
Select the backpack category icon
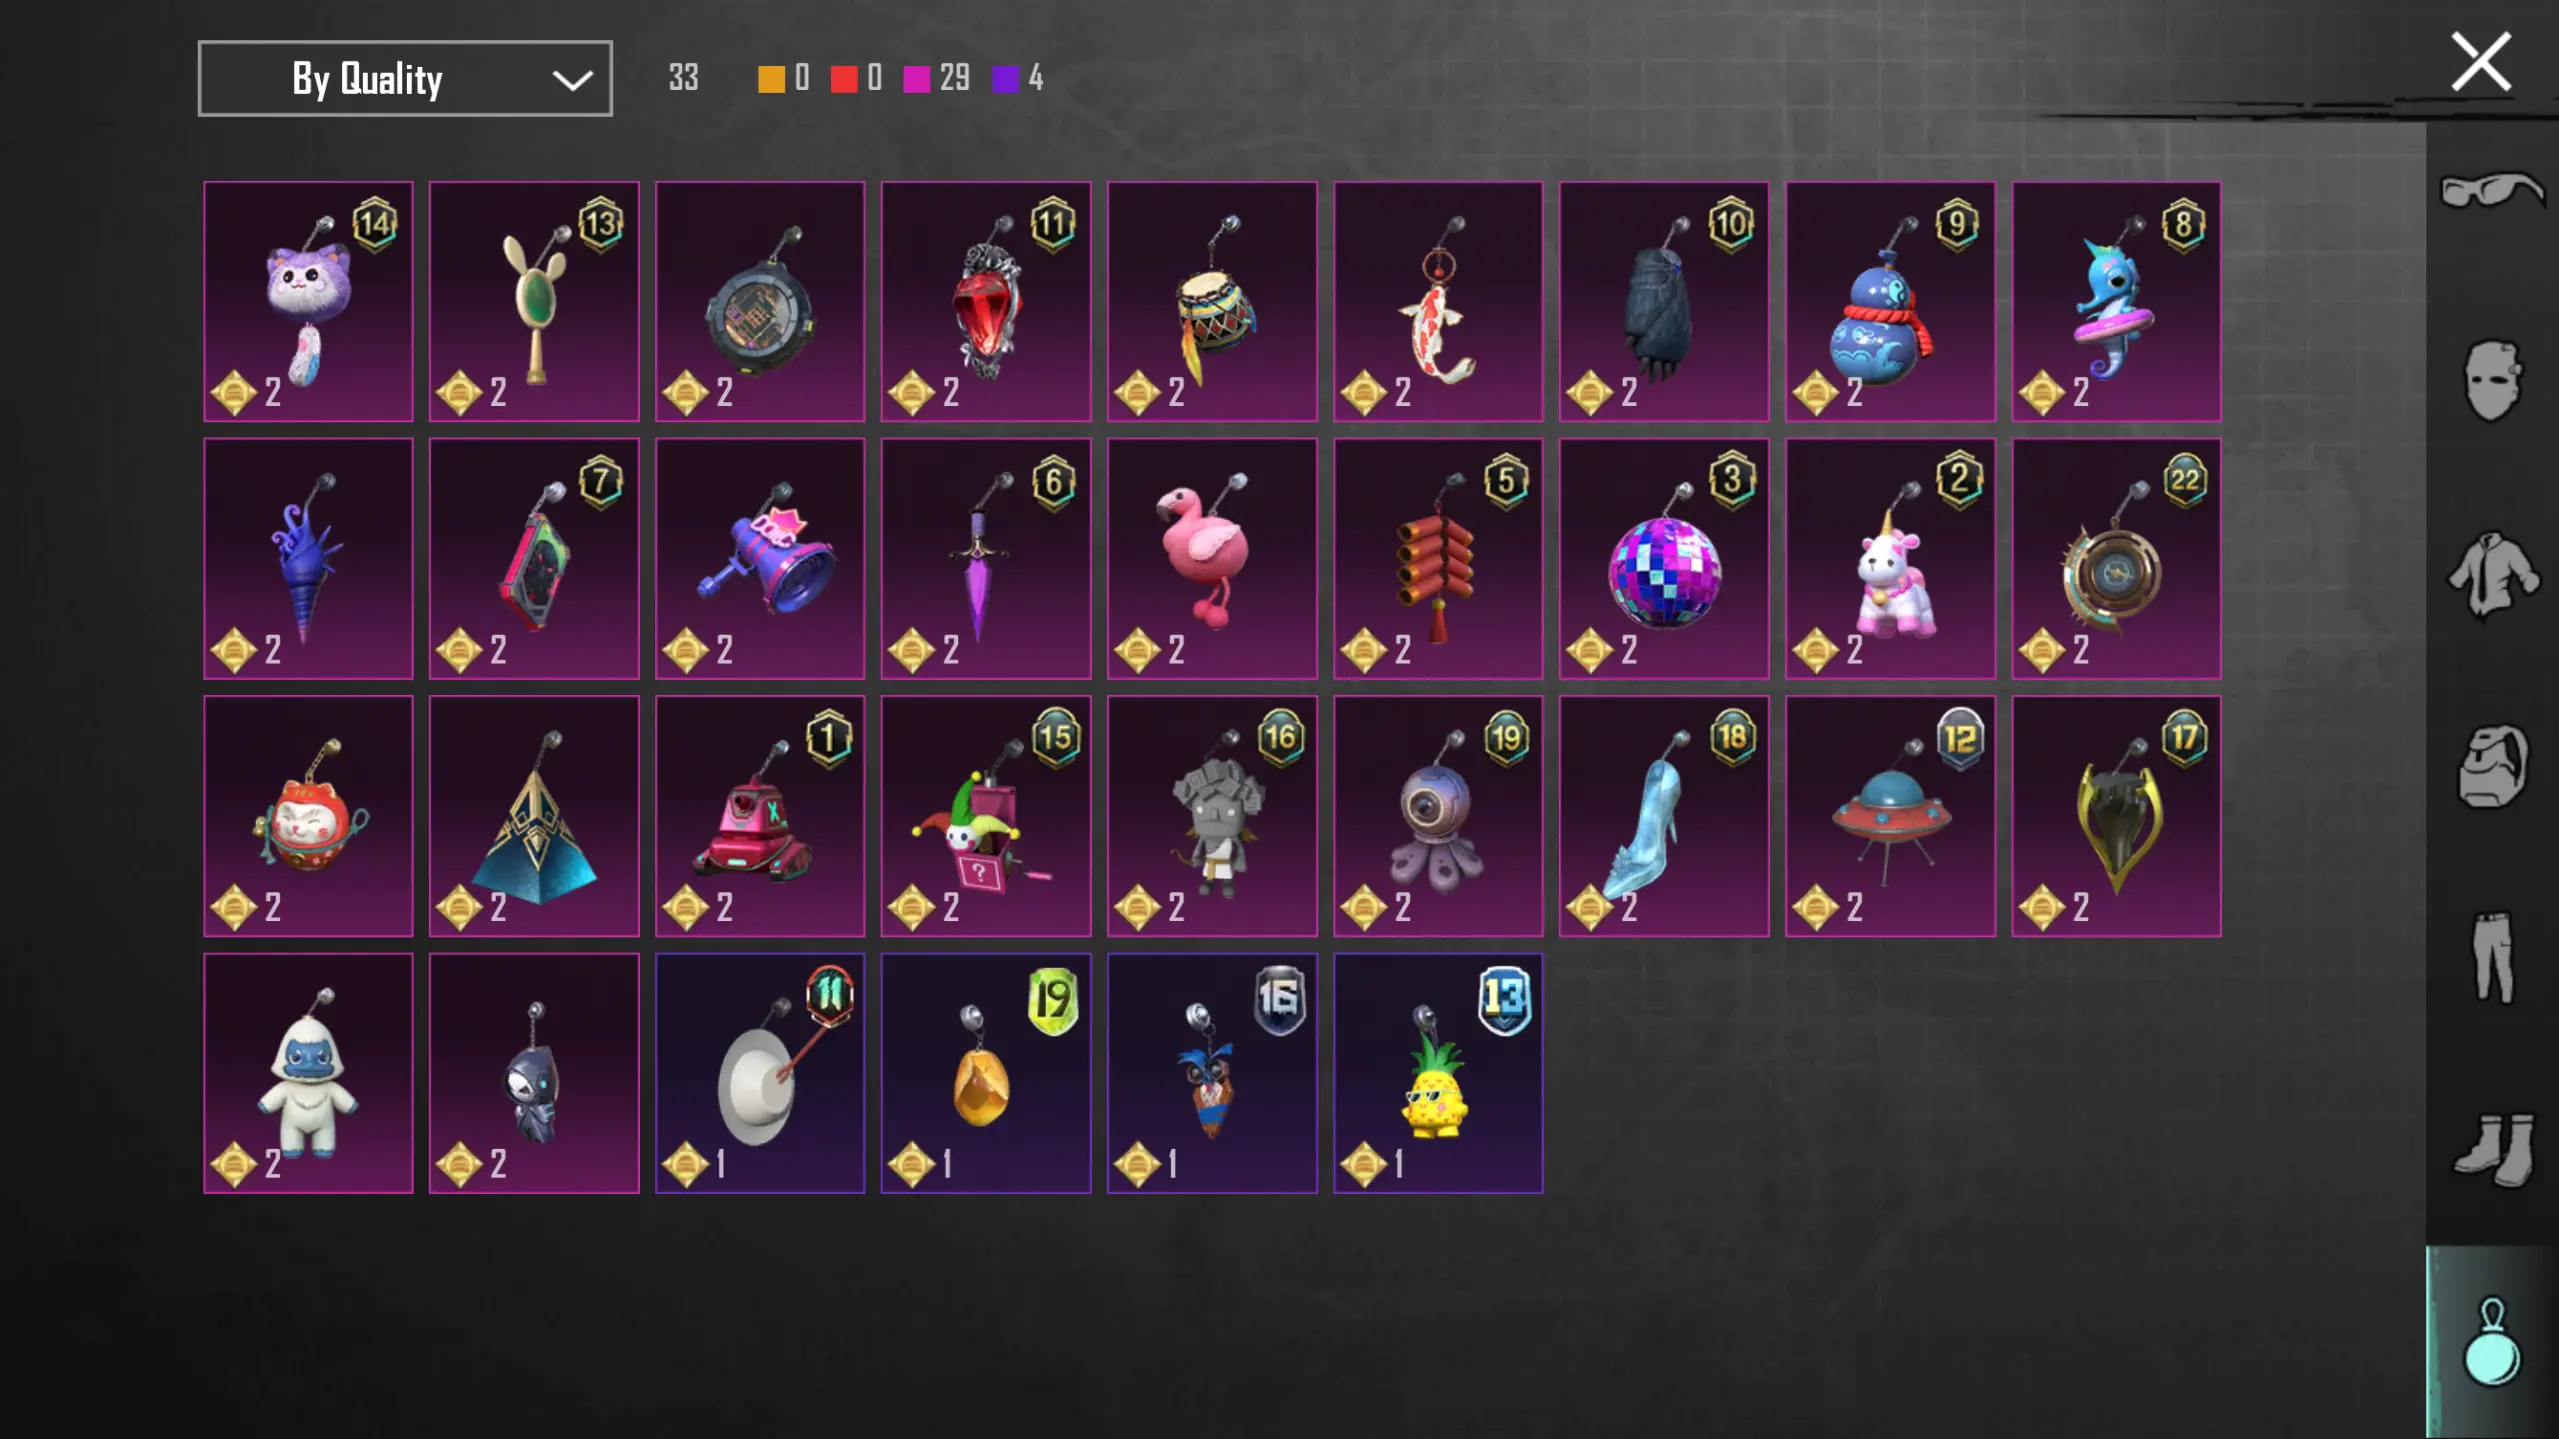[x=2492, y=767]
